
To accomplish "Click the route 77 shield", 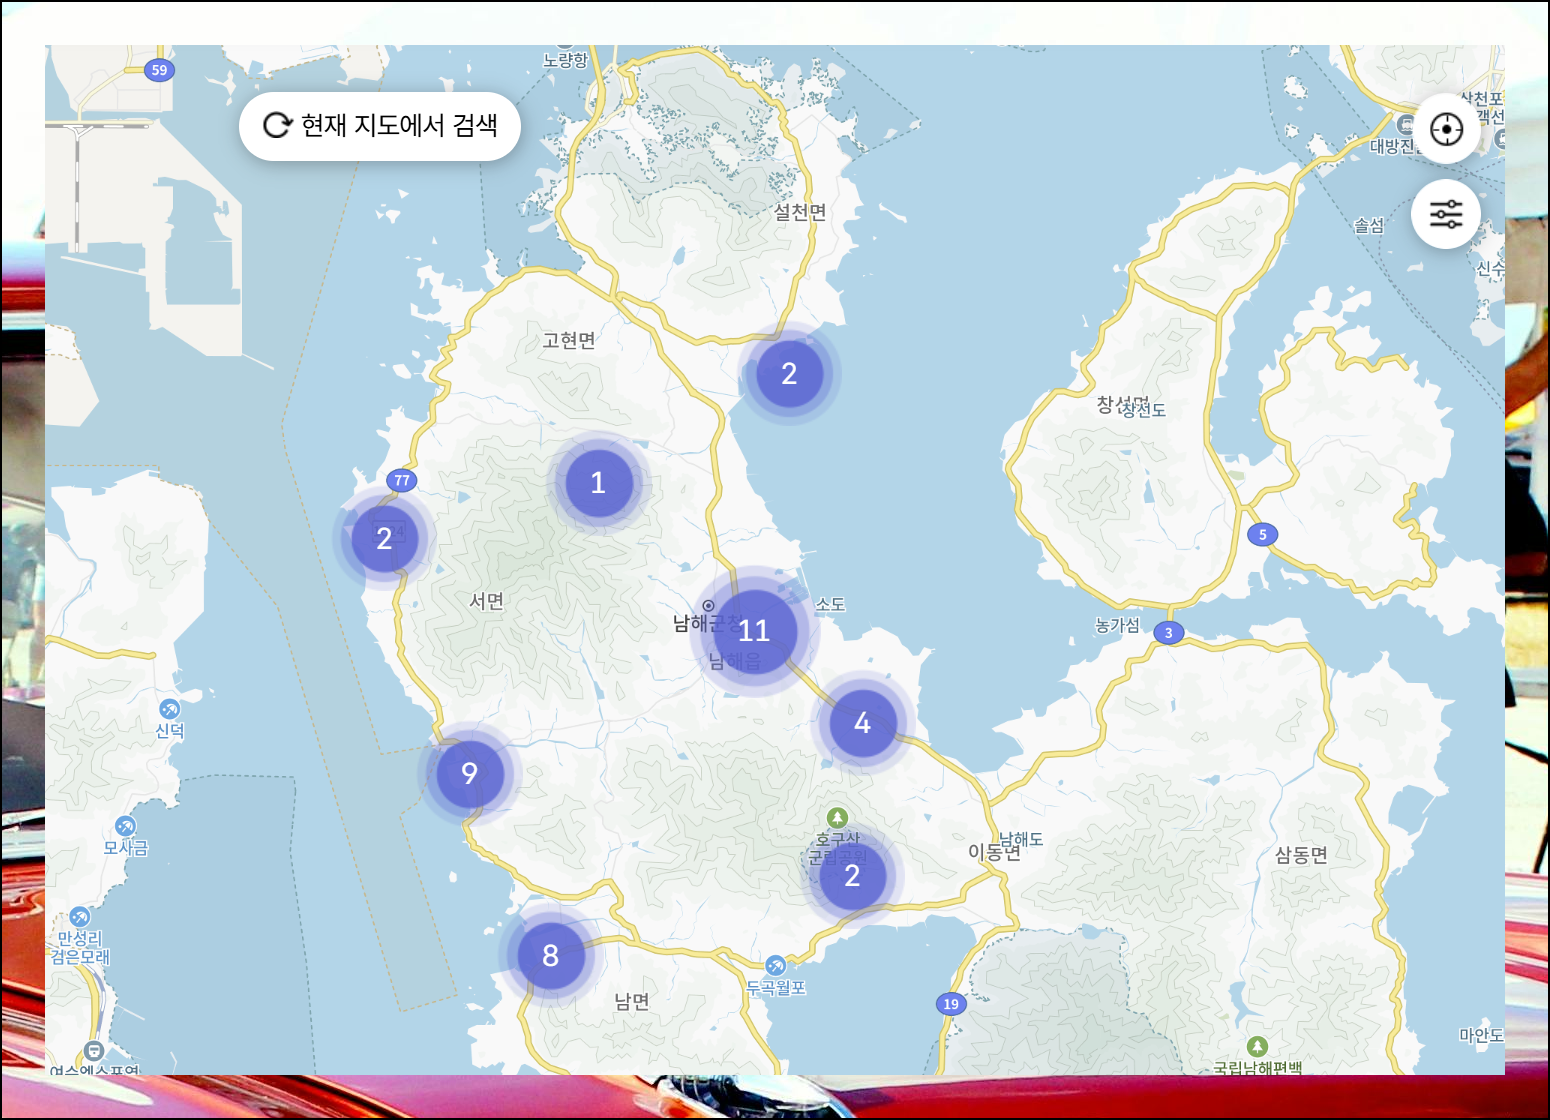I will click(402, 480).
